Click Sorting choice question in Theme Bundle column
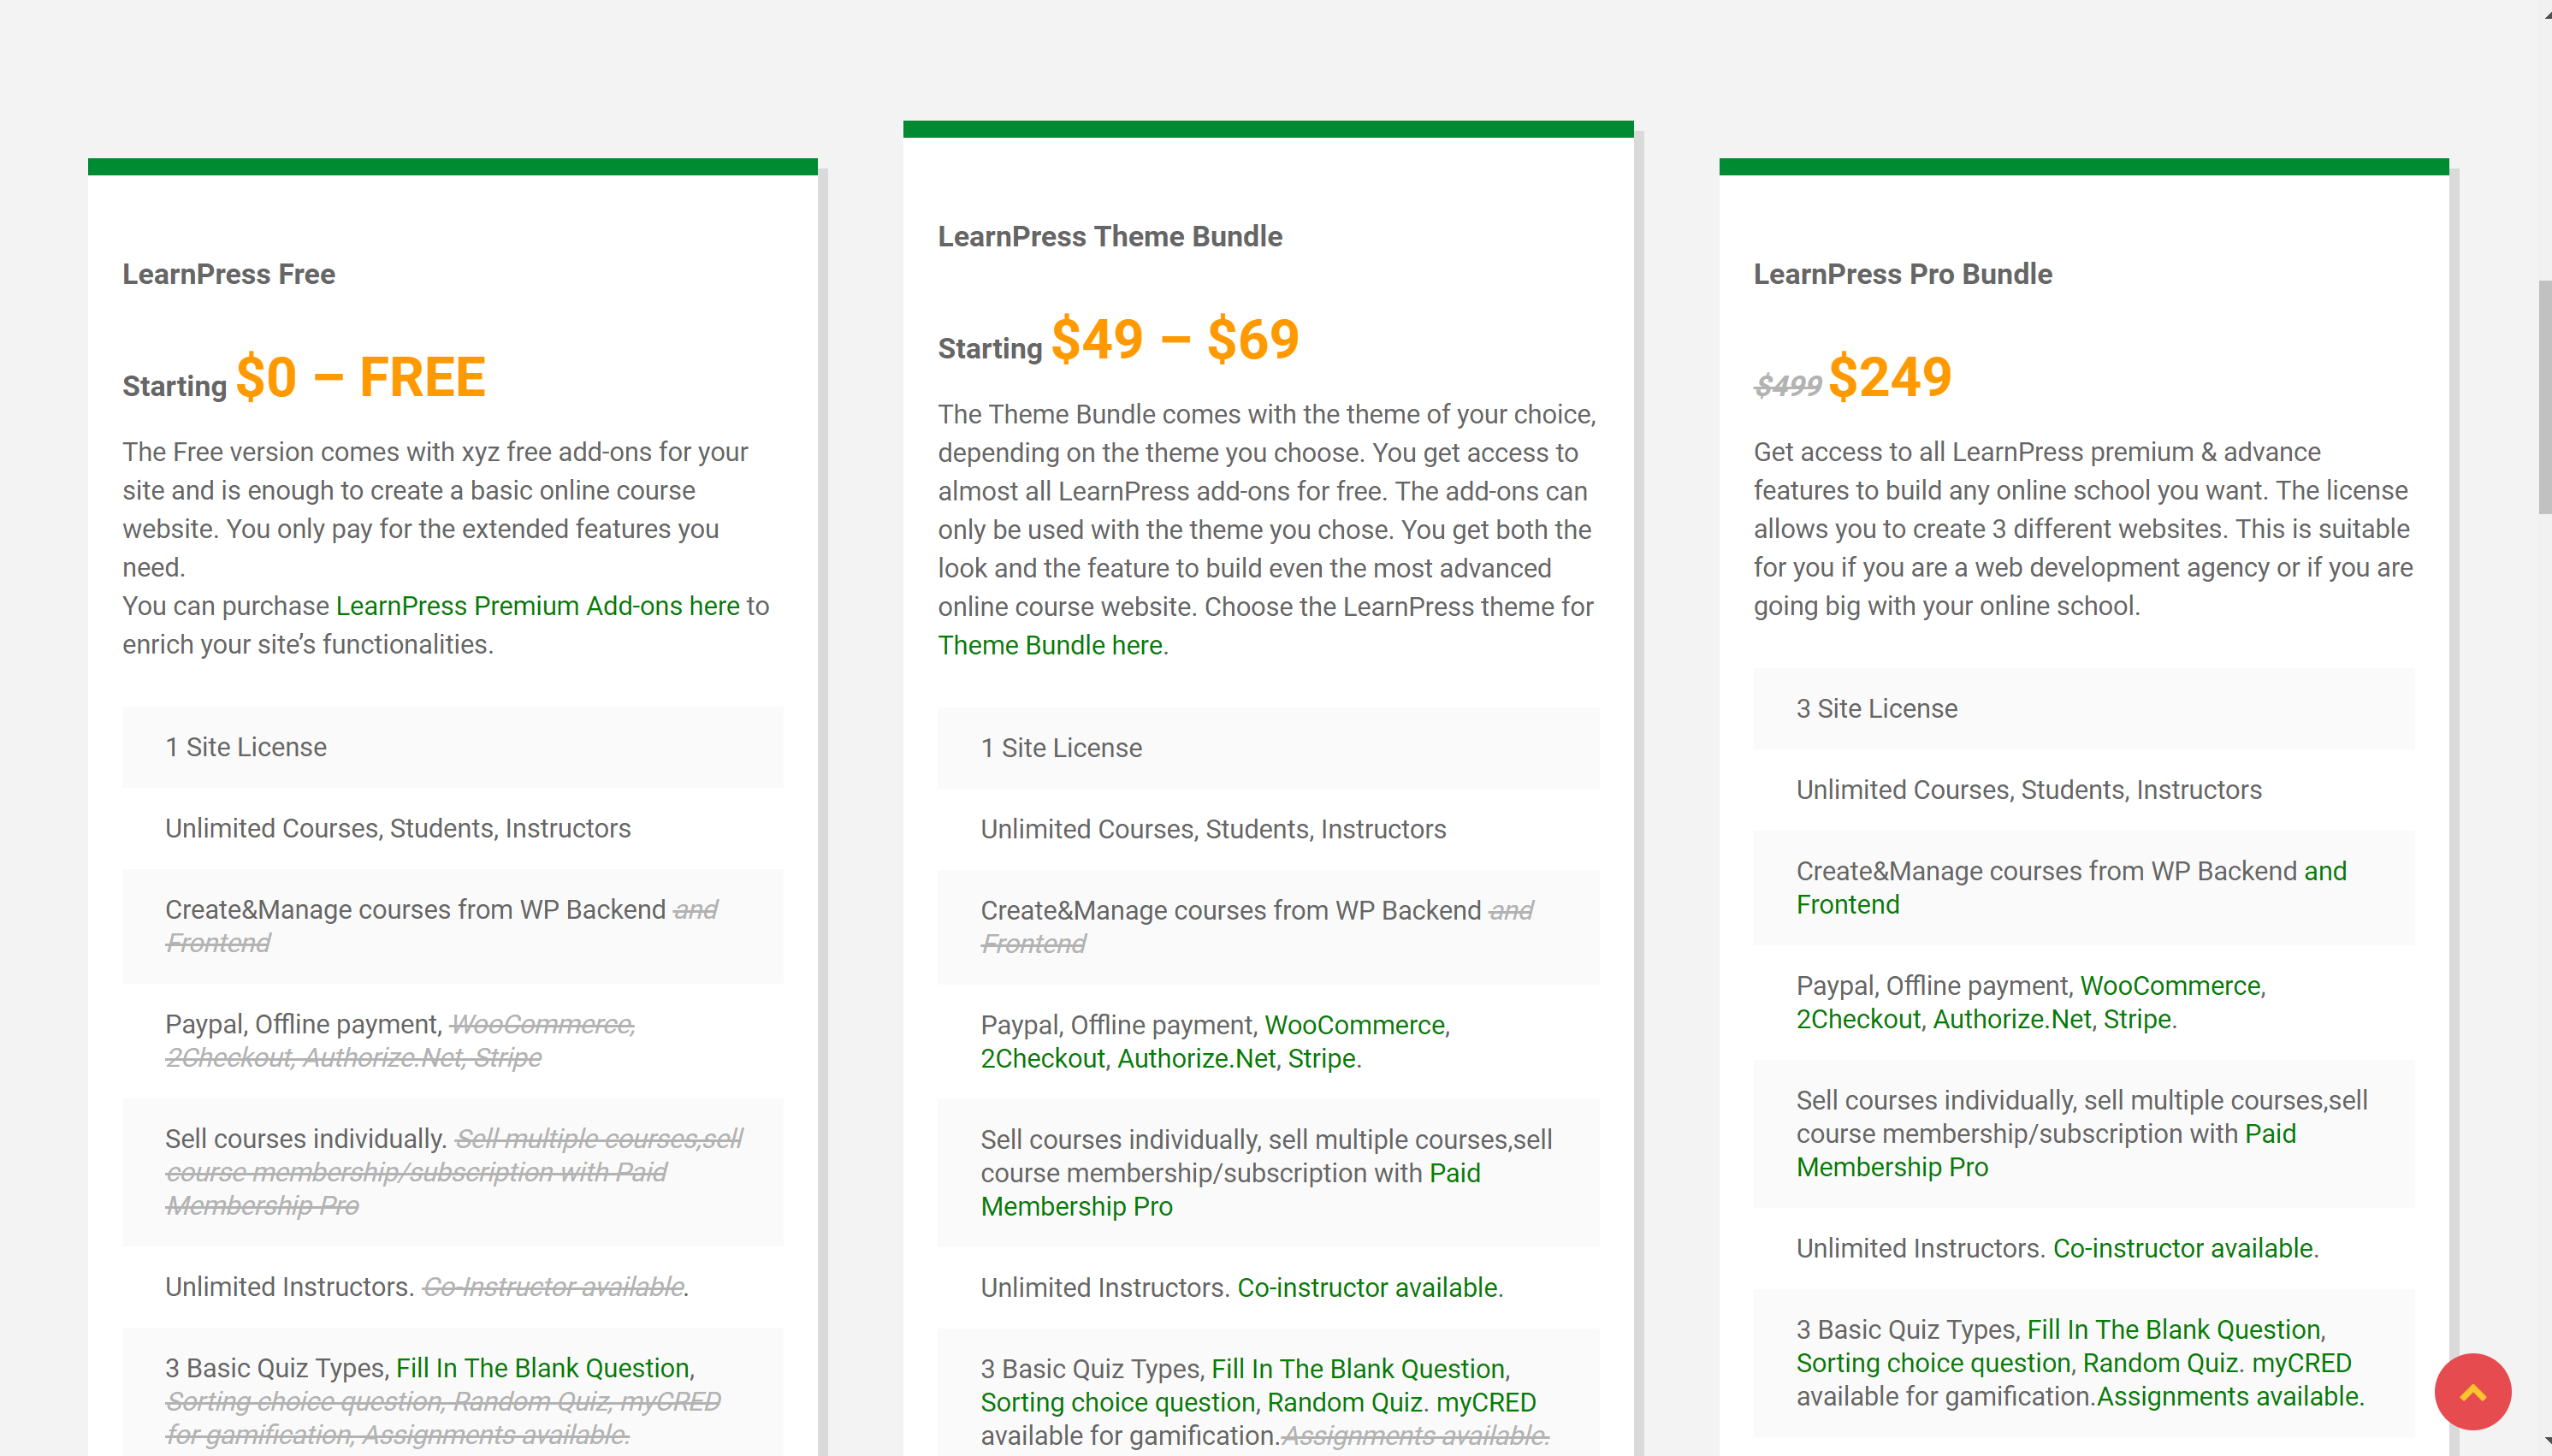Image resolution: width=2552 pixels, height=1456 pixels. pos(1117,1402)
